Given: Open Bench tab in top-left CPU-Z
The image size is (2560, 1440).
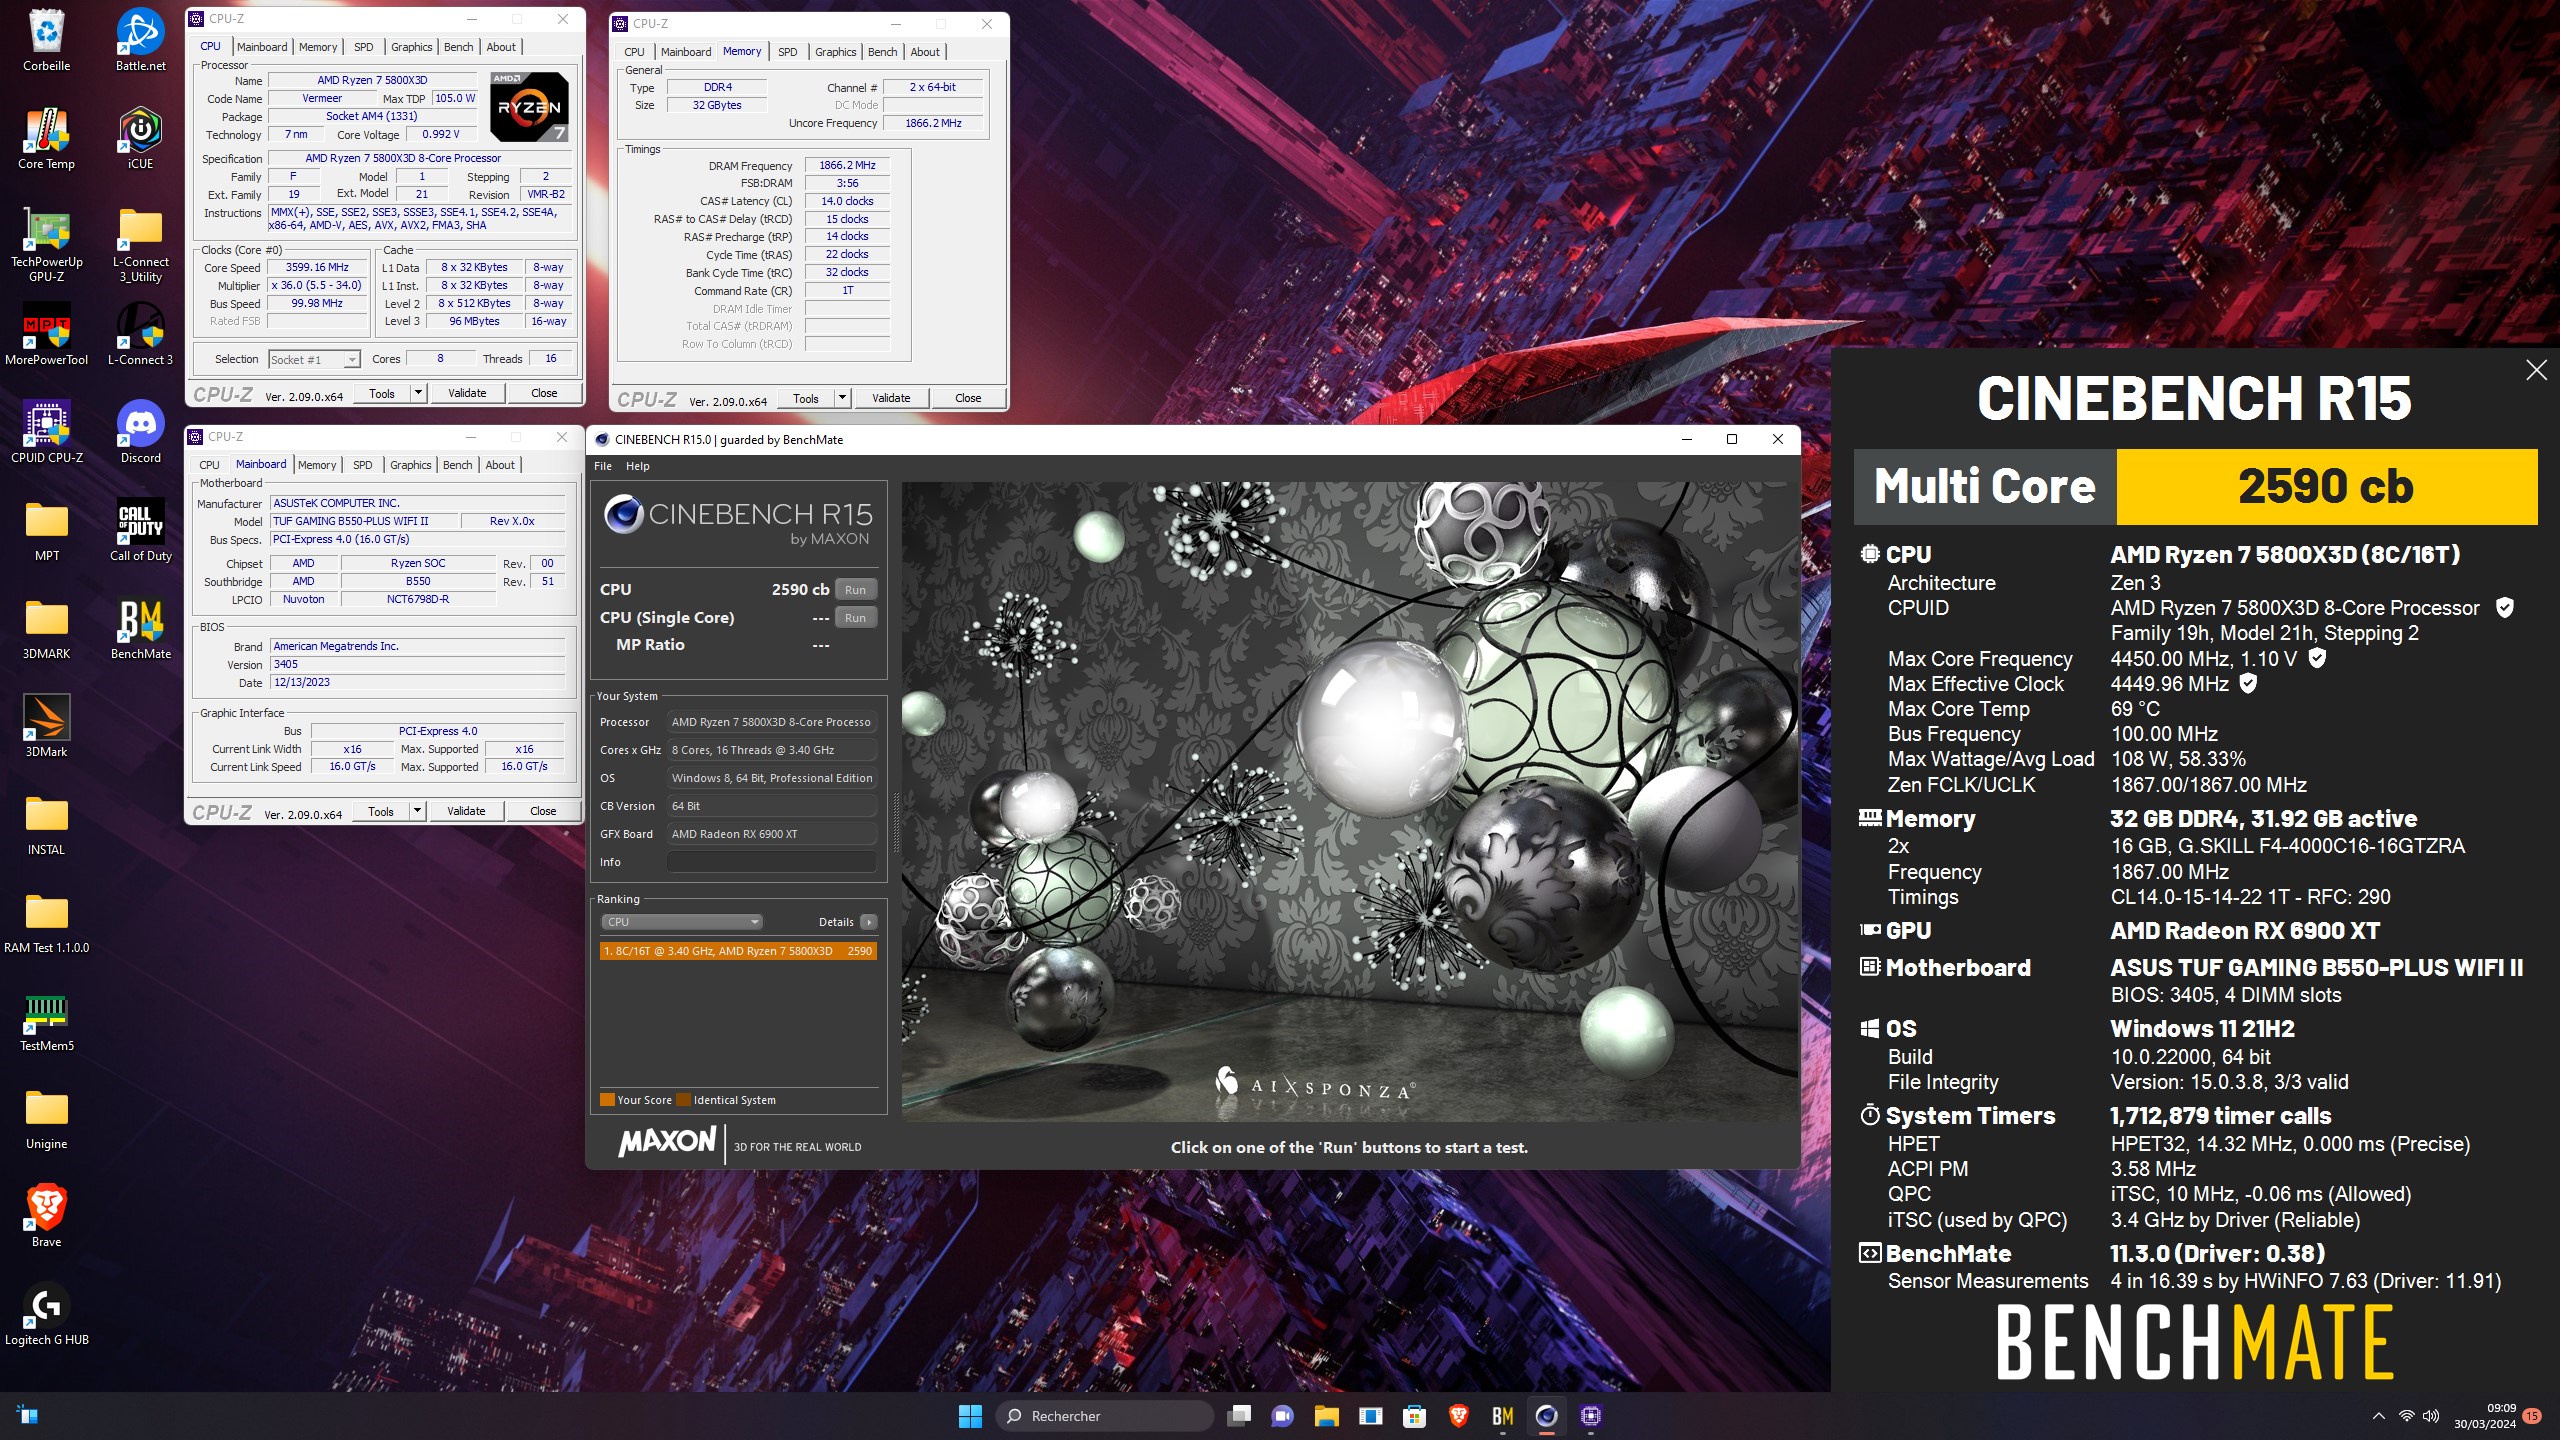Looking at the screenshot, I should (x=459, y=47).
